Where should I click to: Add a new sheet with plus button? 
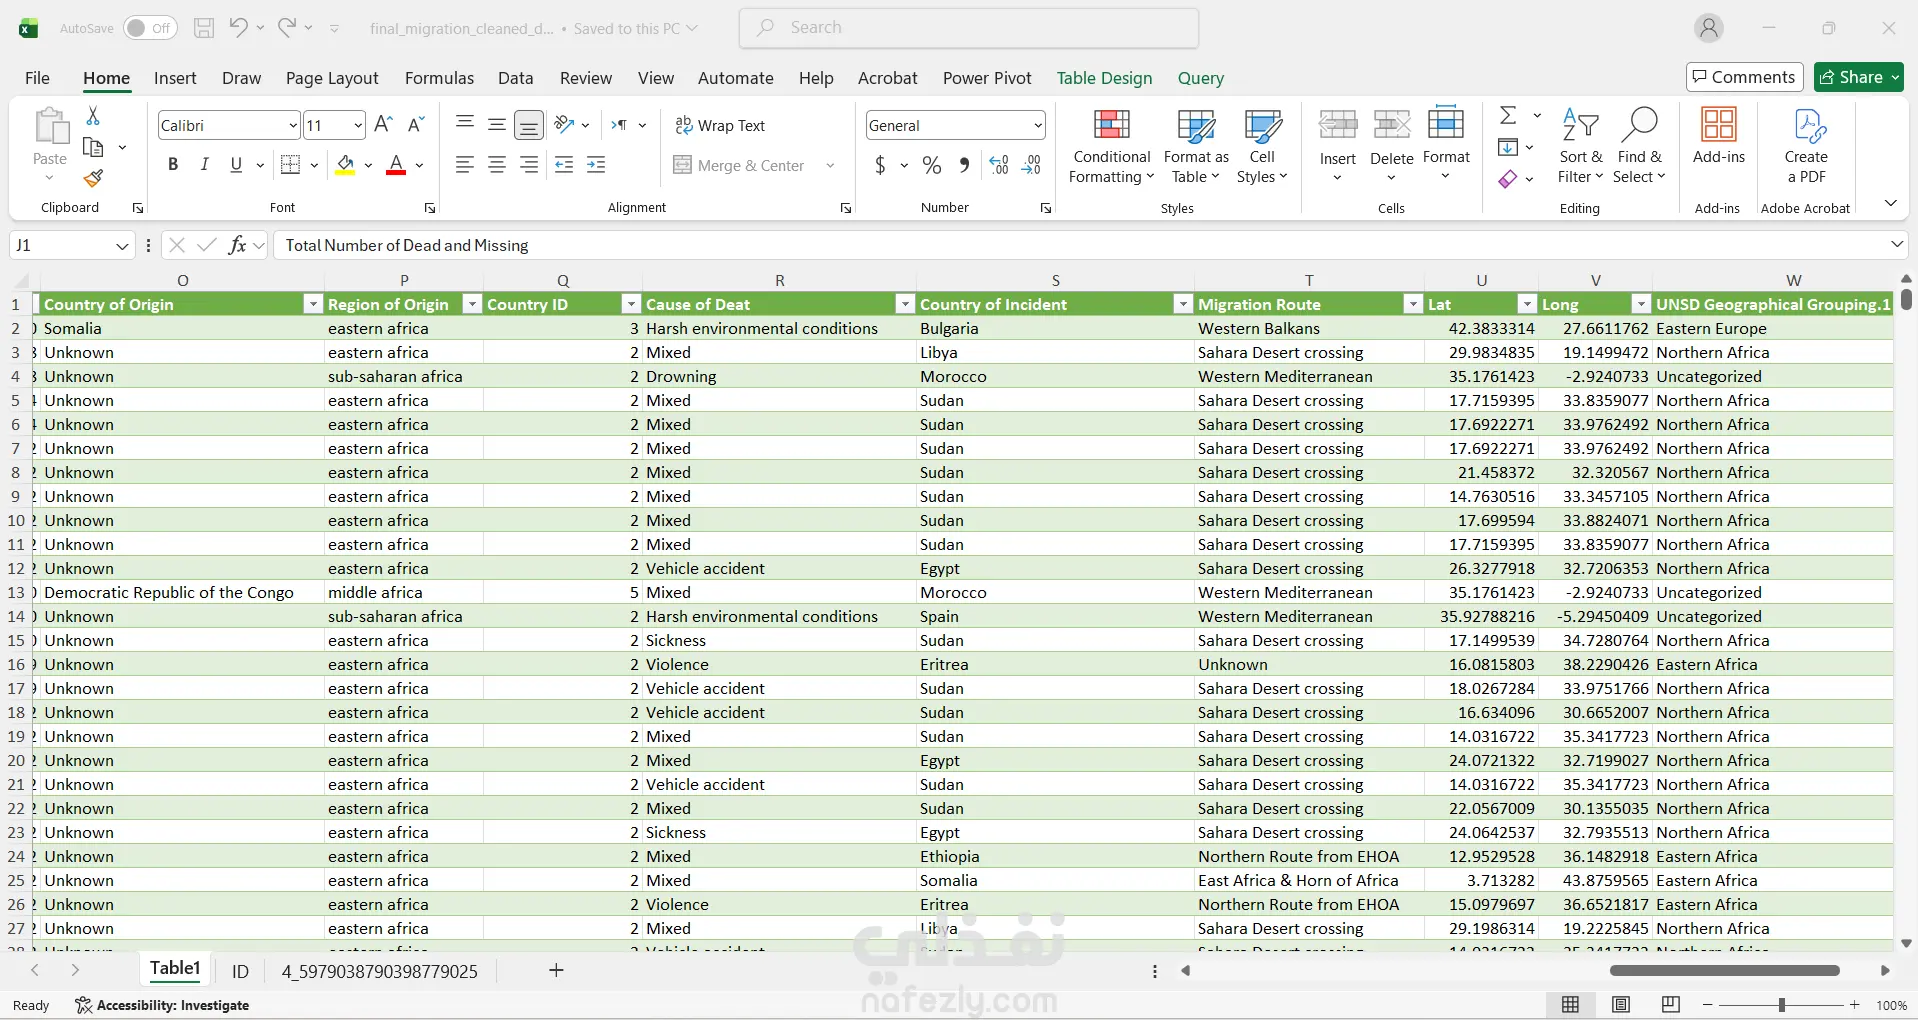pos(556,970)
